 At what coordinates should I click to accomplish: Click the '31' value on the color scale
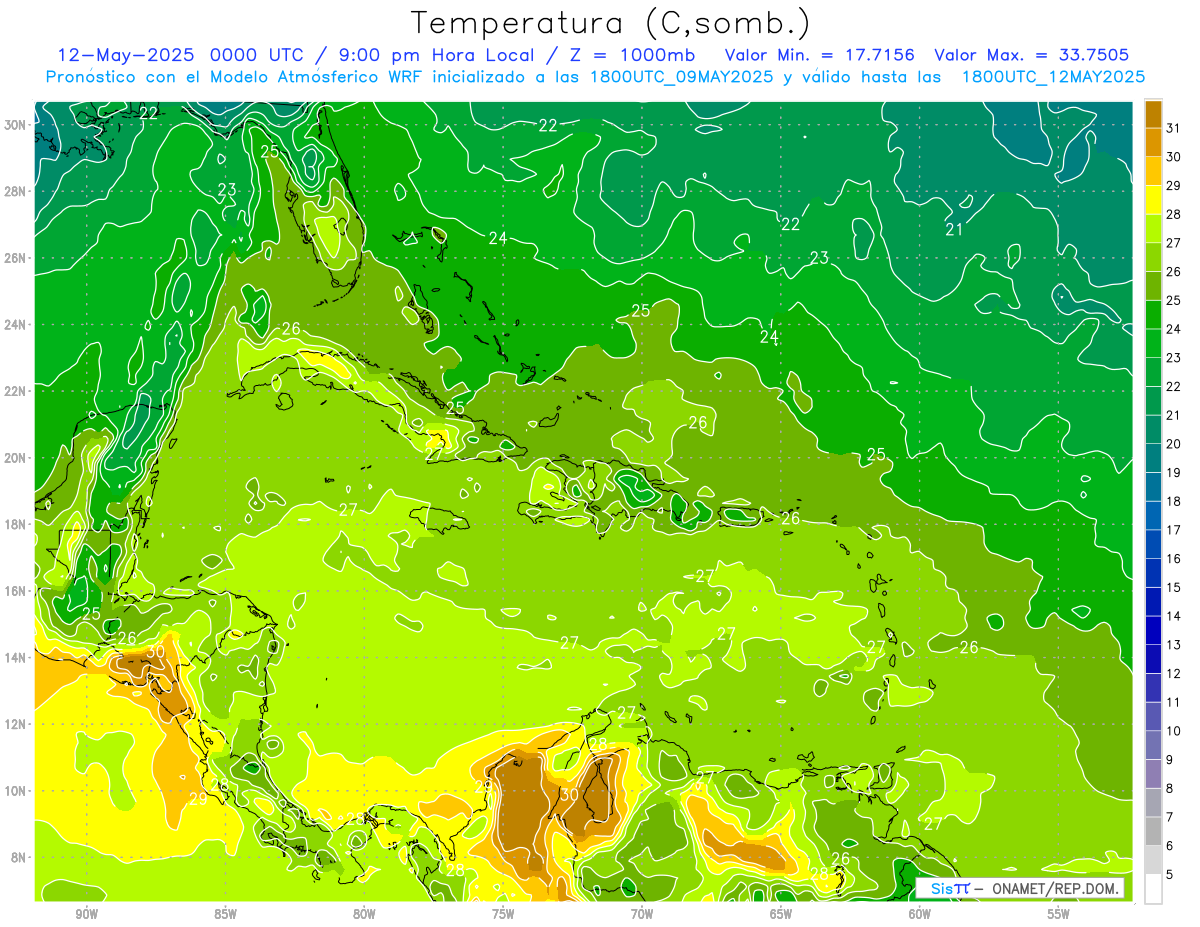click(x=1173, y=127)
